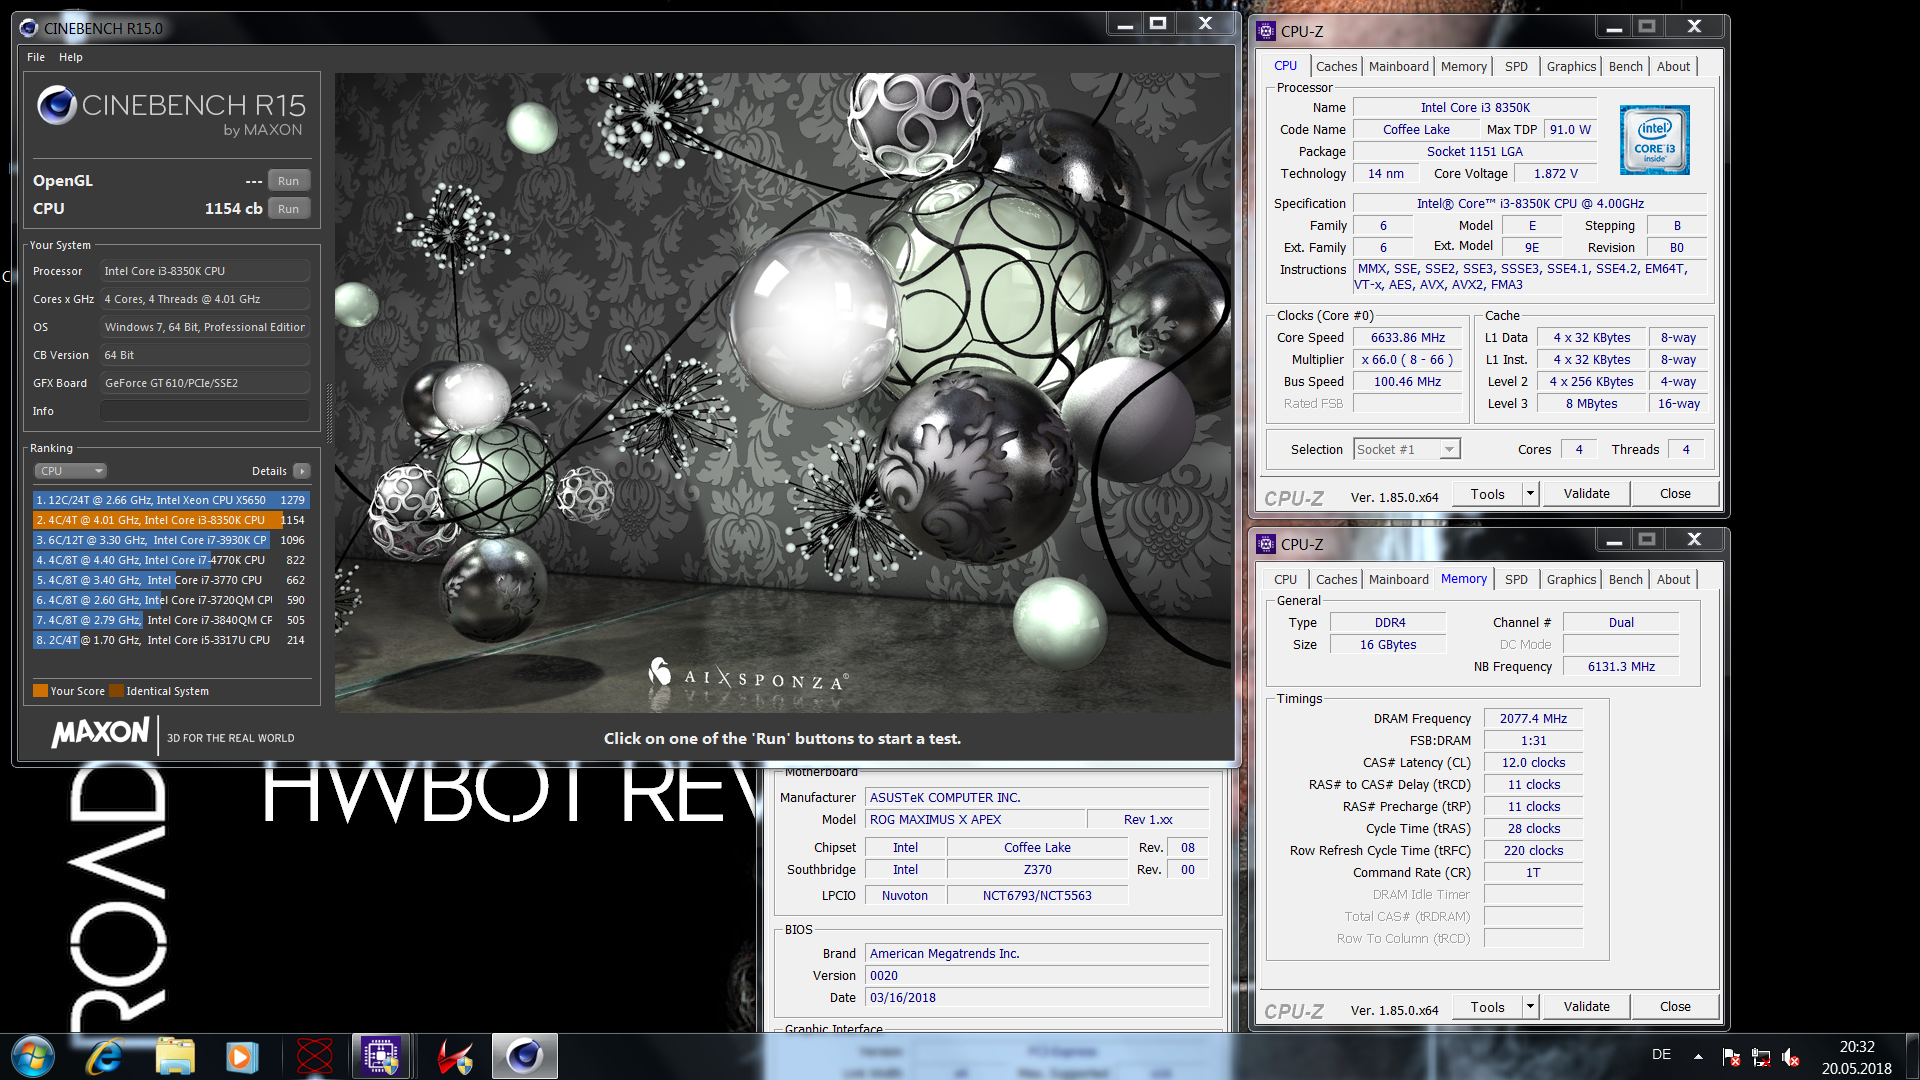Click the Core Speed value 6633.86 MHz
This screenshot has height=1080, width=1920.
[1407, 338]
